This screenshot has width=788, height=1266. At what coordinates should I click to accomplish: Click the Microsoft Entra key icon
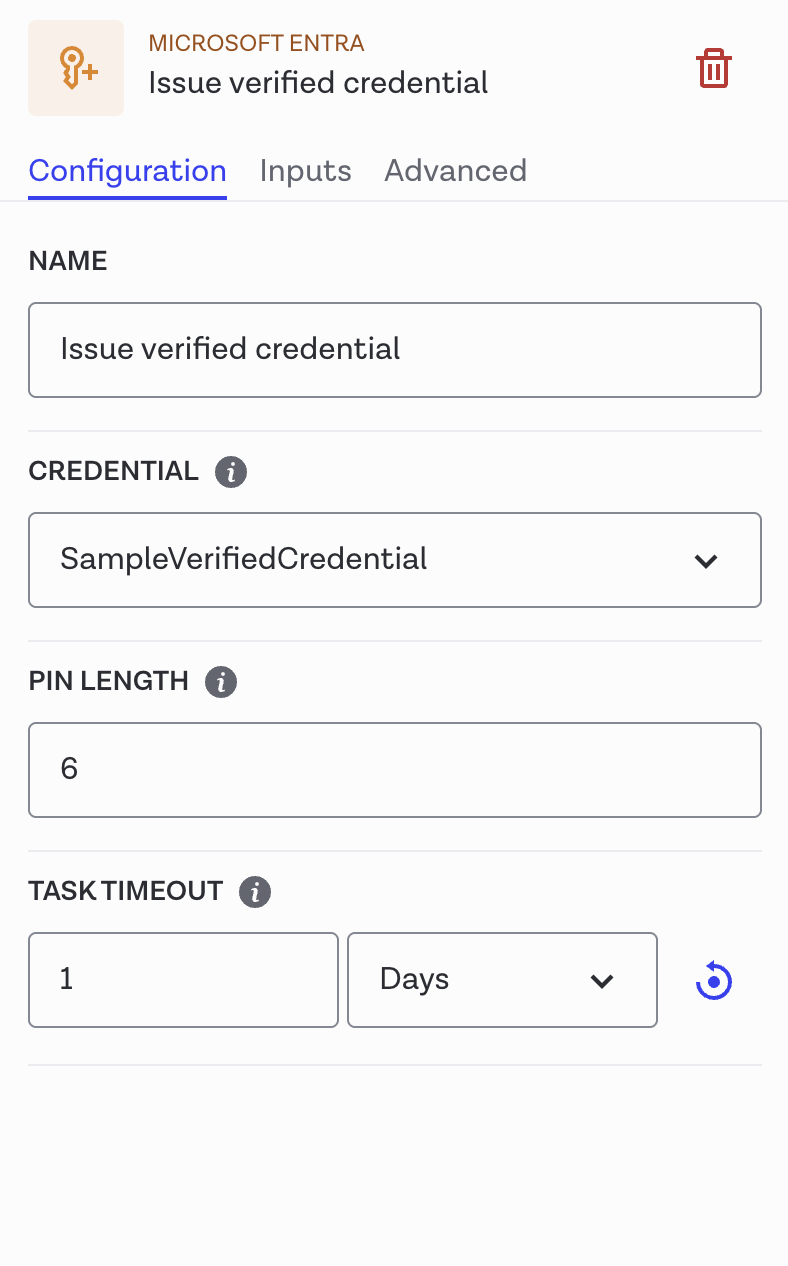tap(76, 68)
